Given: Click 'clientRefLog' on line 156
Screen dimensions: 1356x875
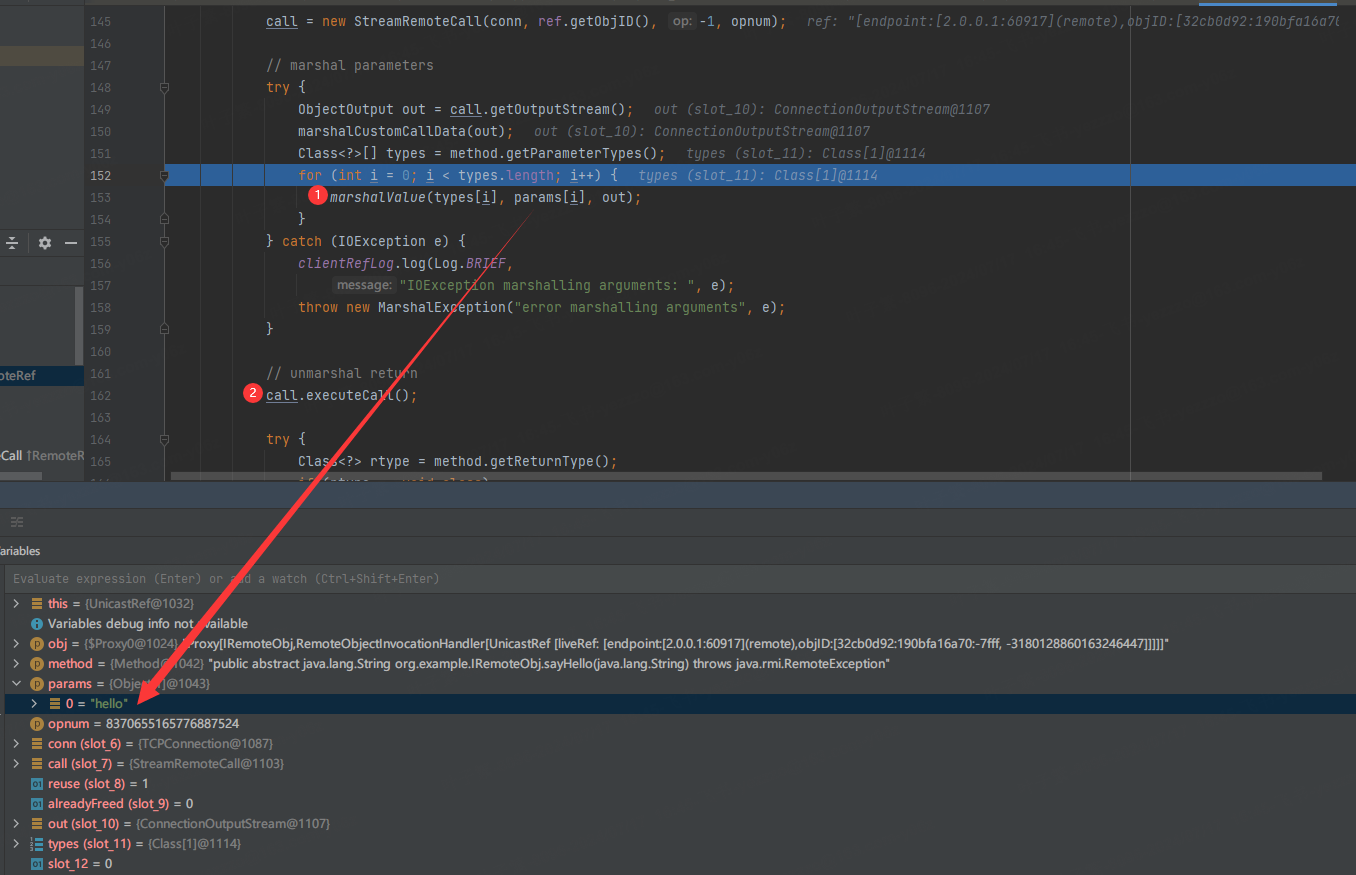Looking at the screenshot, I should click(x=345, y=264).
